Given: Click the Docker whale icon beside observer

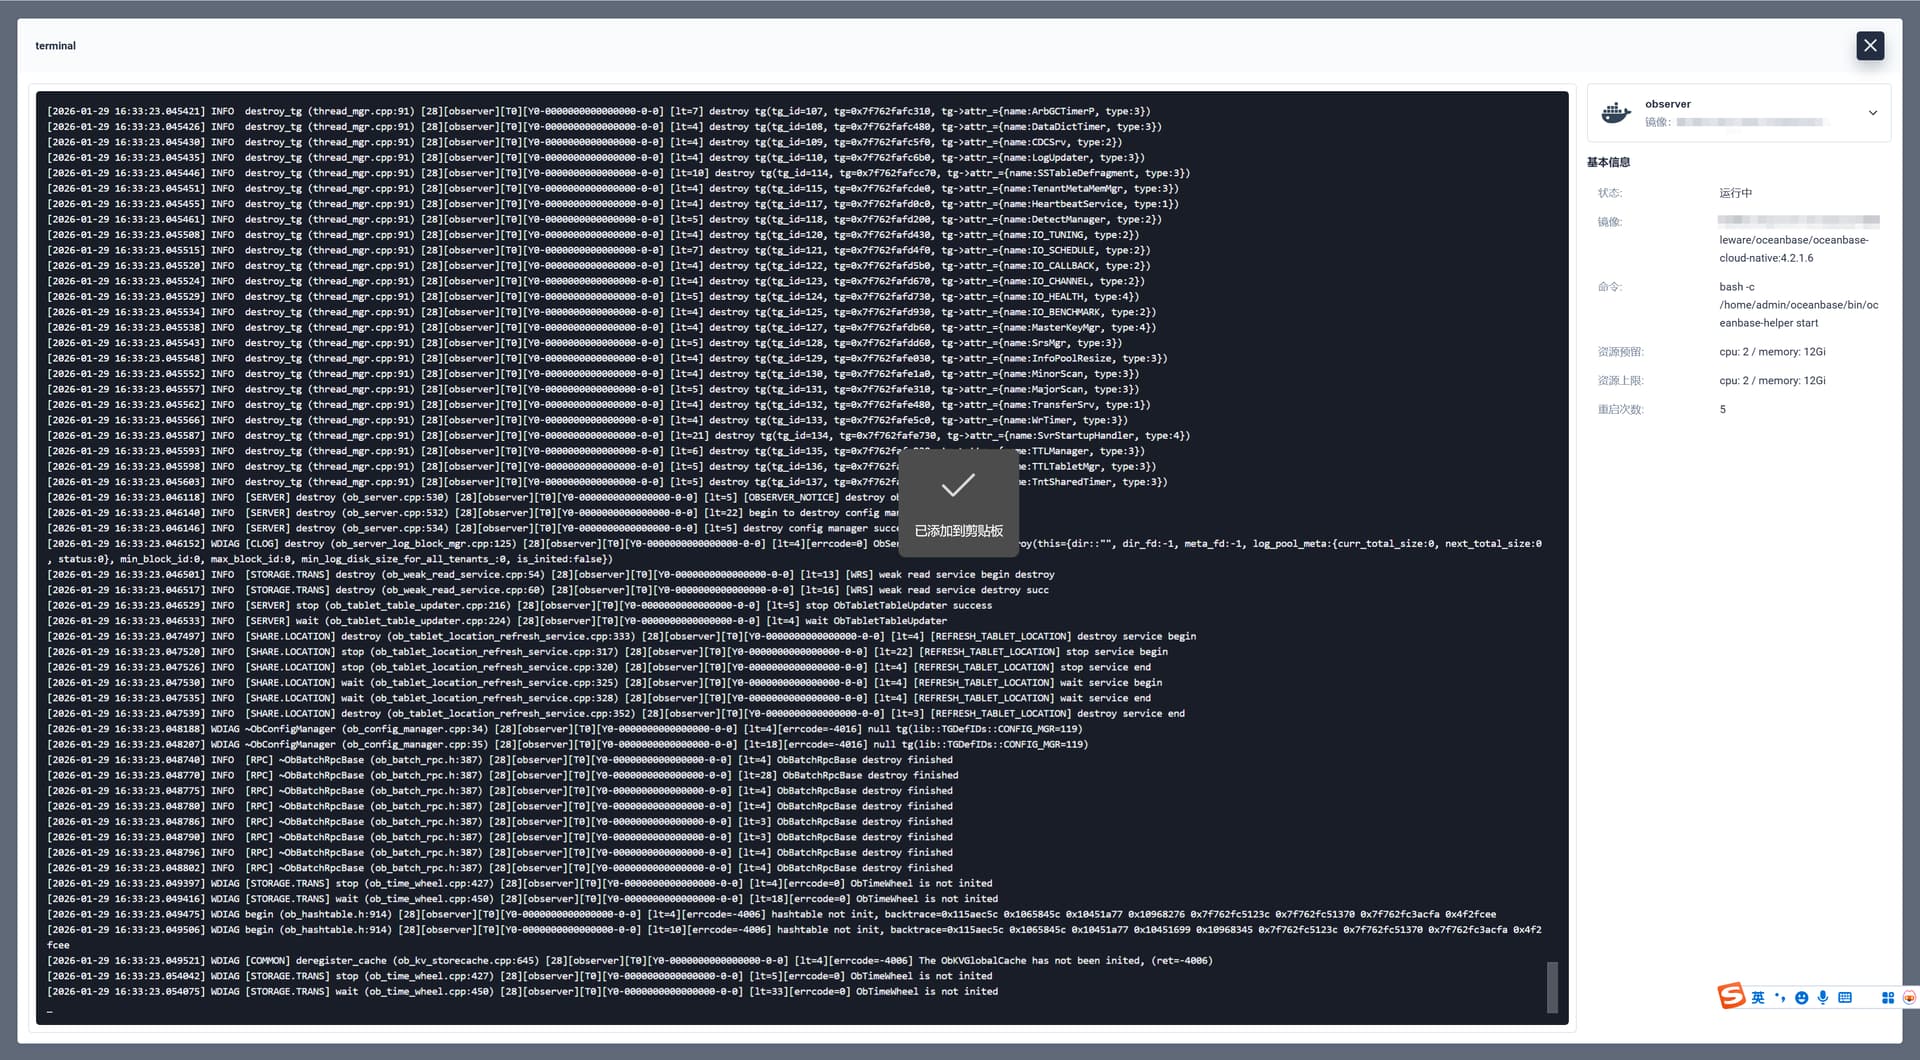Looking at the screenshot, I should pos(1616,113).
